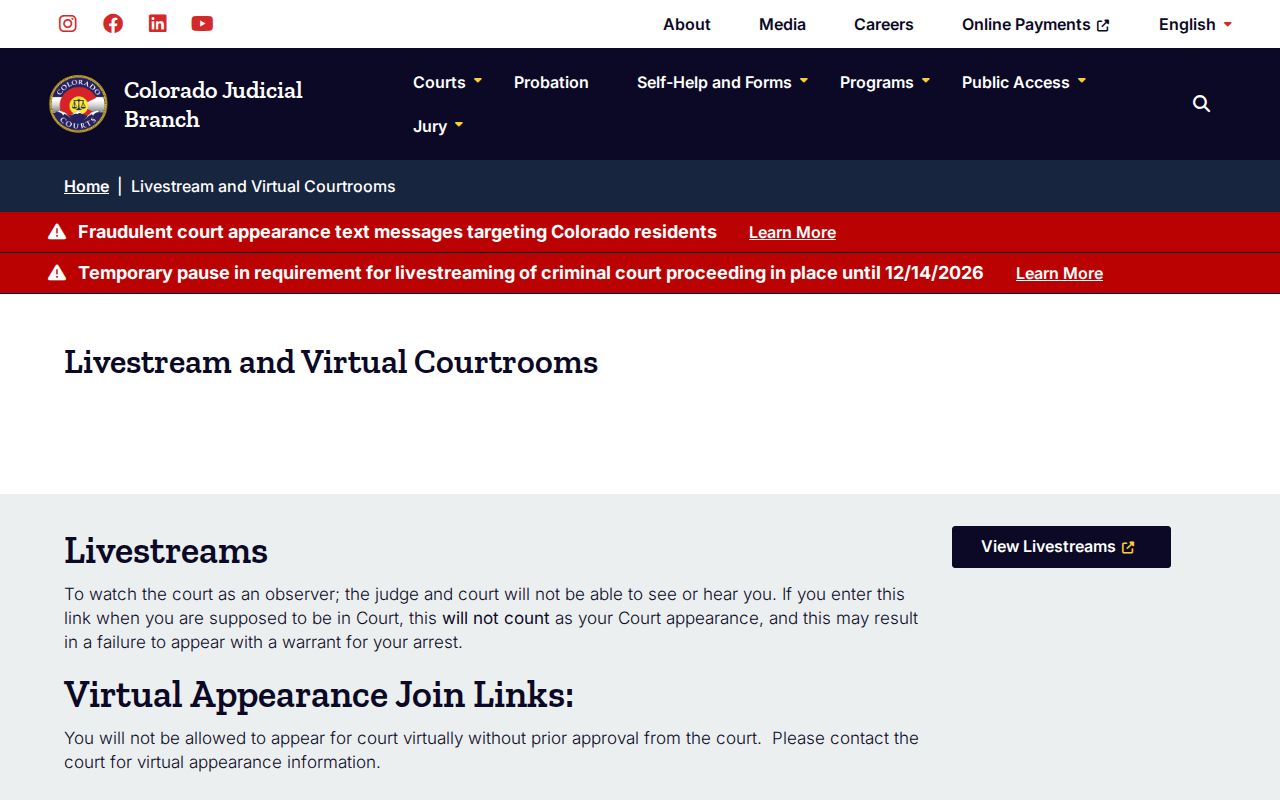1280x800 pixels.
Task: Open the English language selector
Action: pyautogui.click(x=1195, y=24)
